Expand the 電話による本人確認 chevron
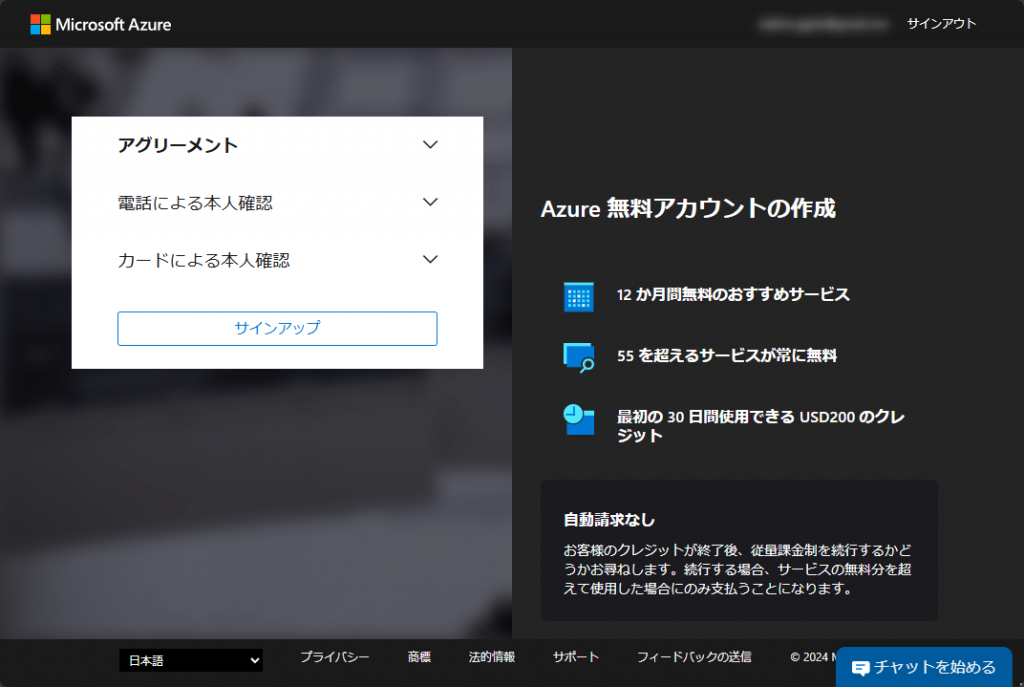The height and width of the screenshot is (687, 1024). (430, 202)
